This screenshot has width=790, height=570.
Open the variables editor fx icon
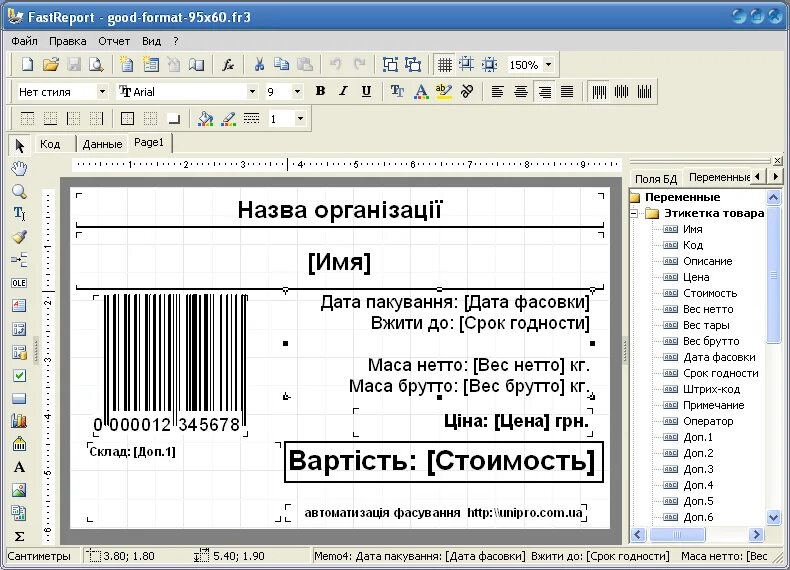pos(228,65)
